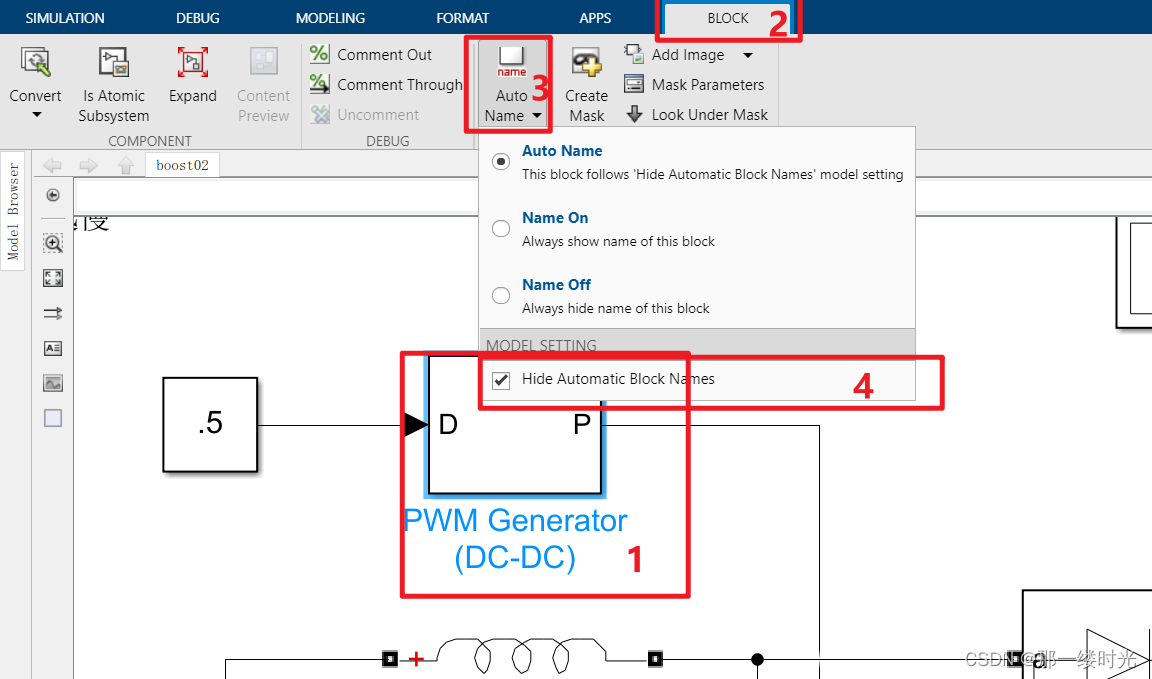The image size is (1152, 679).
Task: Click the hide/show explorer bar icon
Action: pyautogui.click(x=52, y=195)
